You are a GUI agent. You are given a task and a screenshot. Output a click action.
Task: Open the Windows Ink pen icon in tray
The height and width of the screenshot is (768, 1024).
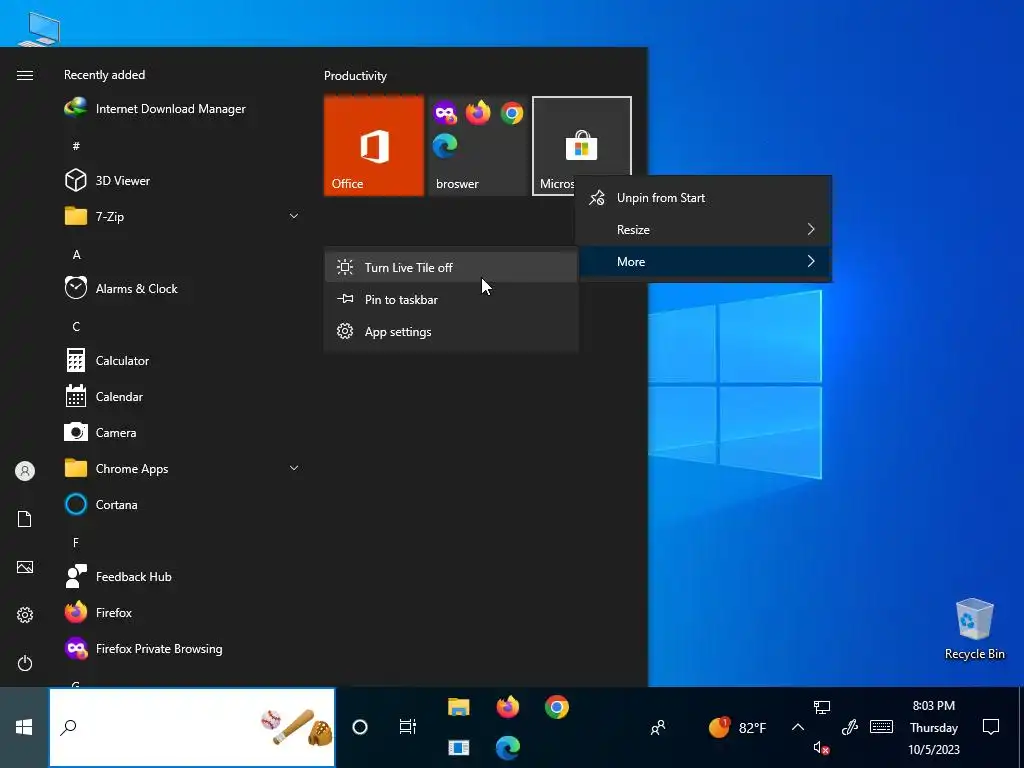(849, 726)
